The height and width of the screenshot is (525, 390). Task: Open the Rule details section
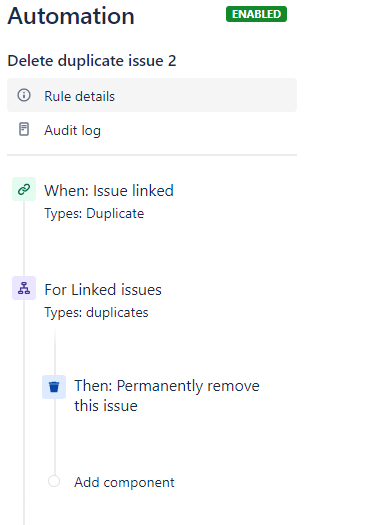pos(152,95)
